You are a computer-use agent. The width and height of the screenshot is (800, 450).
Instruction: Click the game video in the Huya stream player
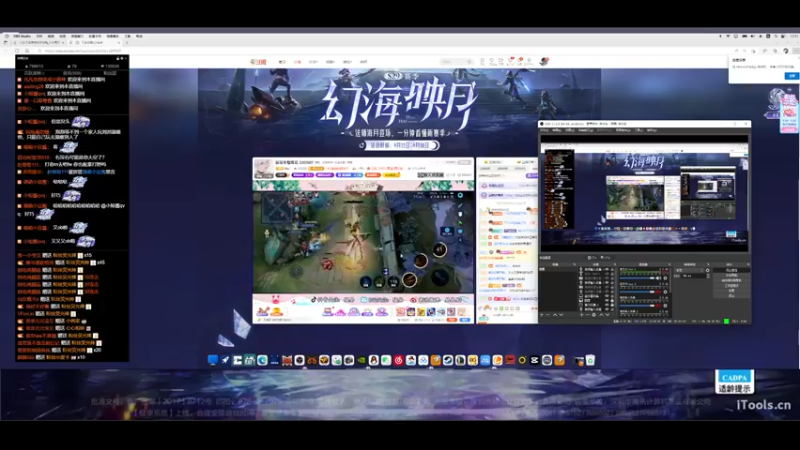pyautogui.click(x=363, y=242)
